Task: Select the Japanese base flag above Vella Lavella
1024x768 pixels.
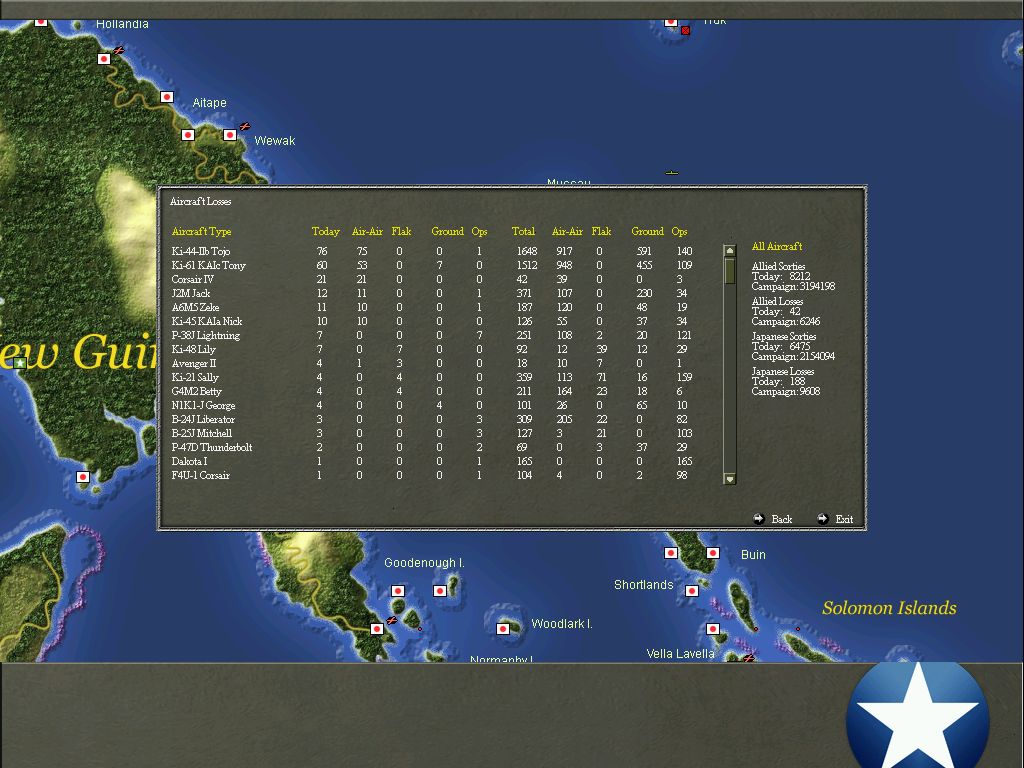Action: point(713,629)
